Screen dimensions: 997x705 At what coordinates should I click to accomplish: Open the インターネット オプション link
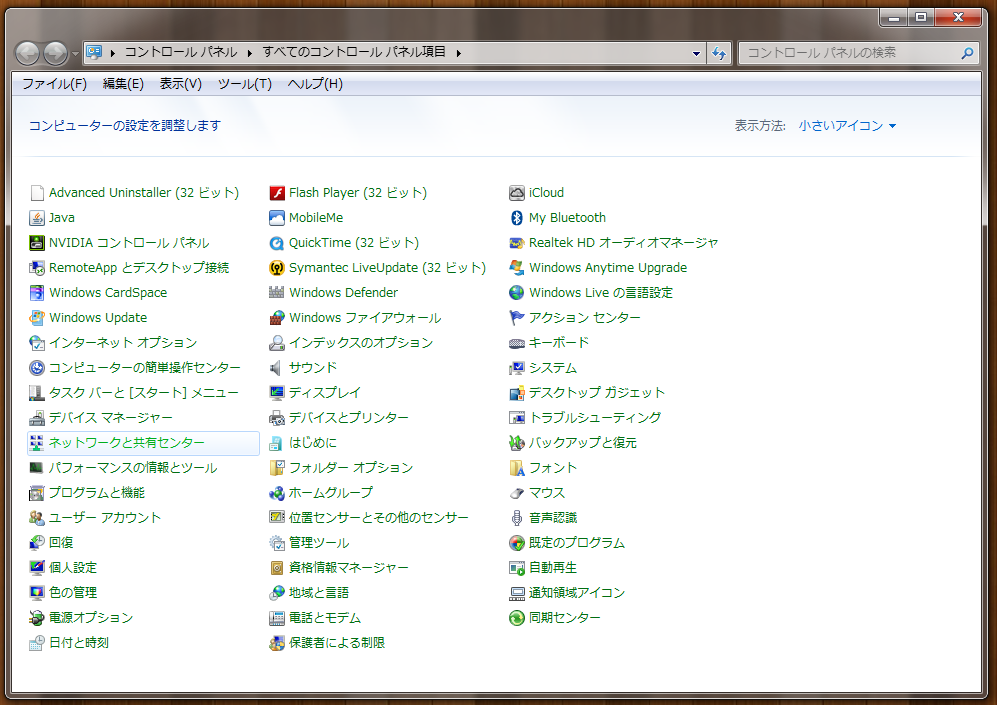click(123, 343)
